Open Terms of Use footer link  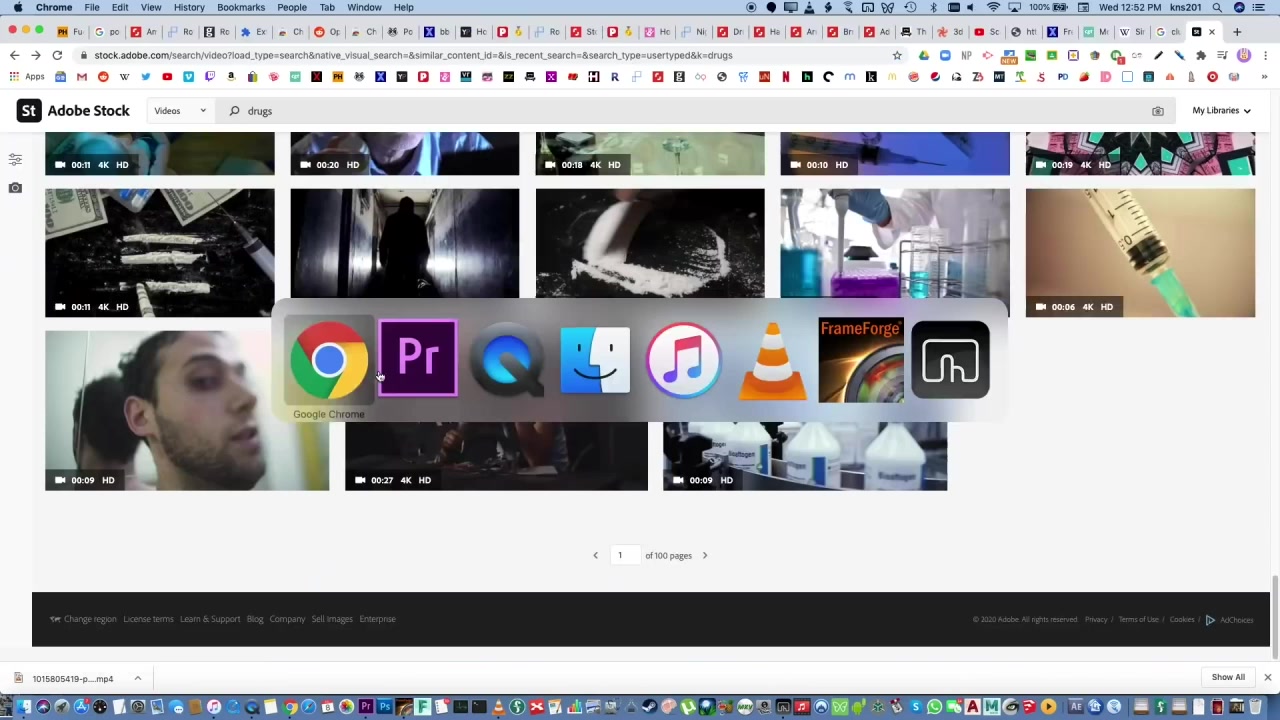tap(1139, 620)
